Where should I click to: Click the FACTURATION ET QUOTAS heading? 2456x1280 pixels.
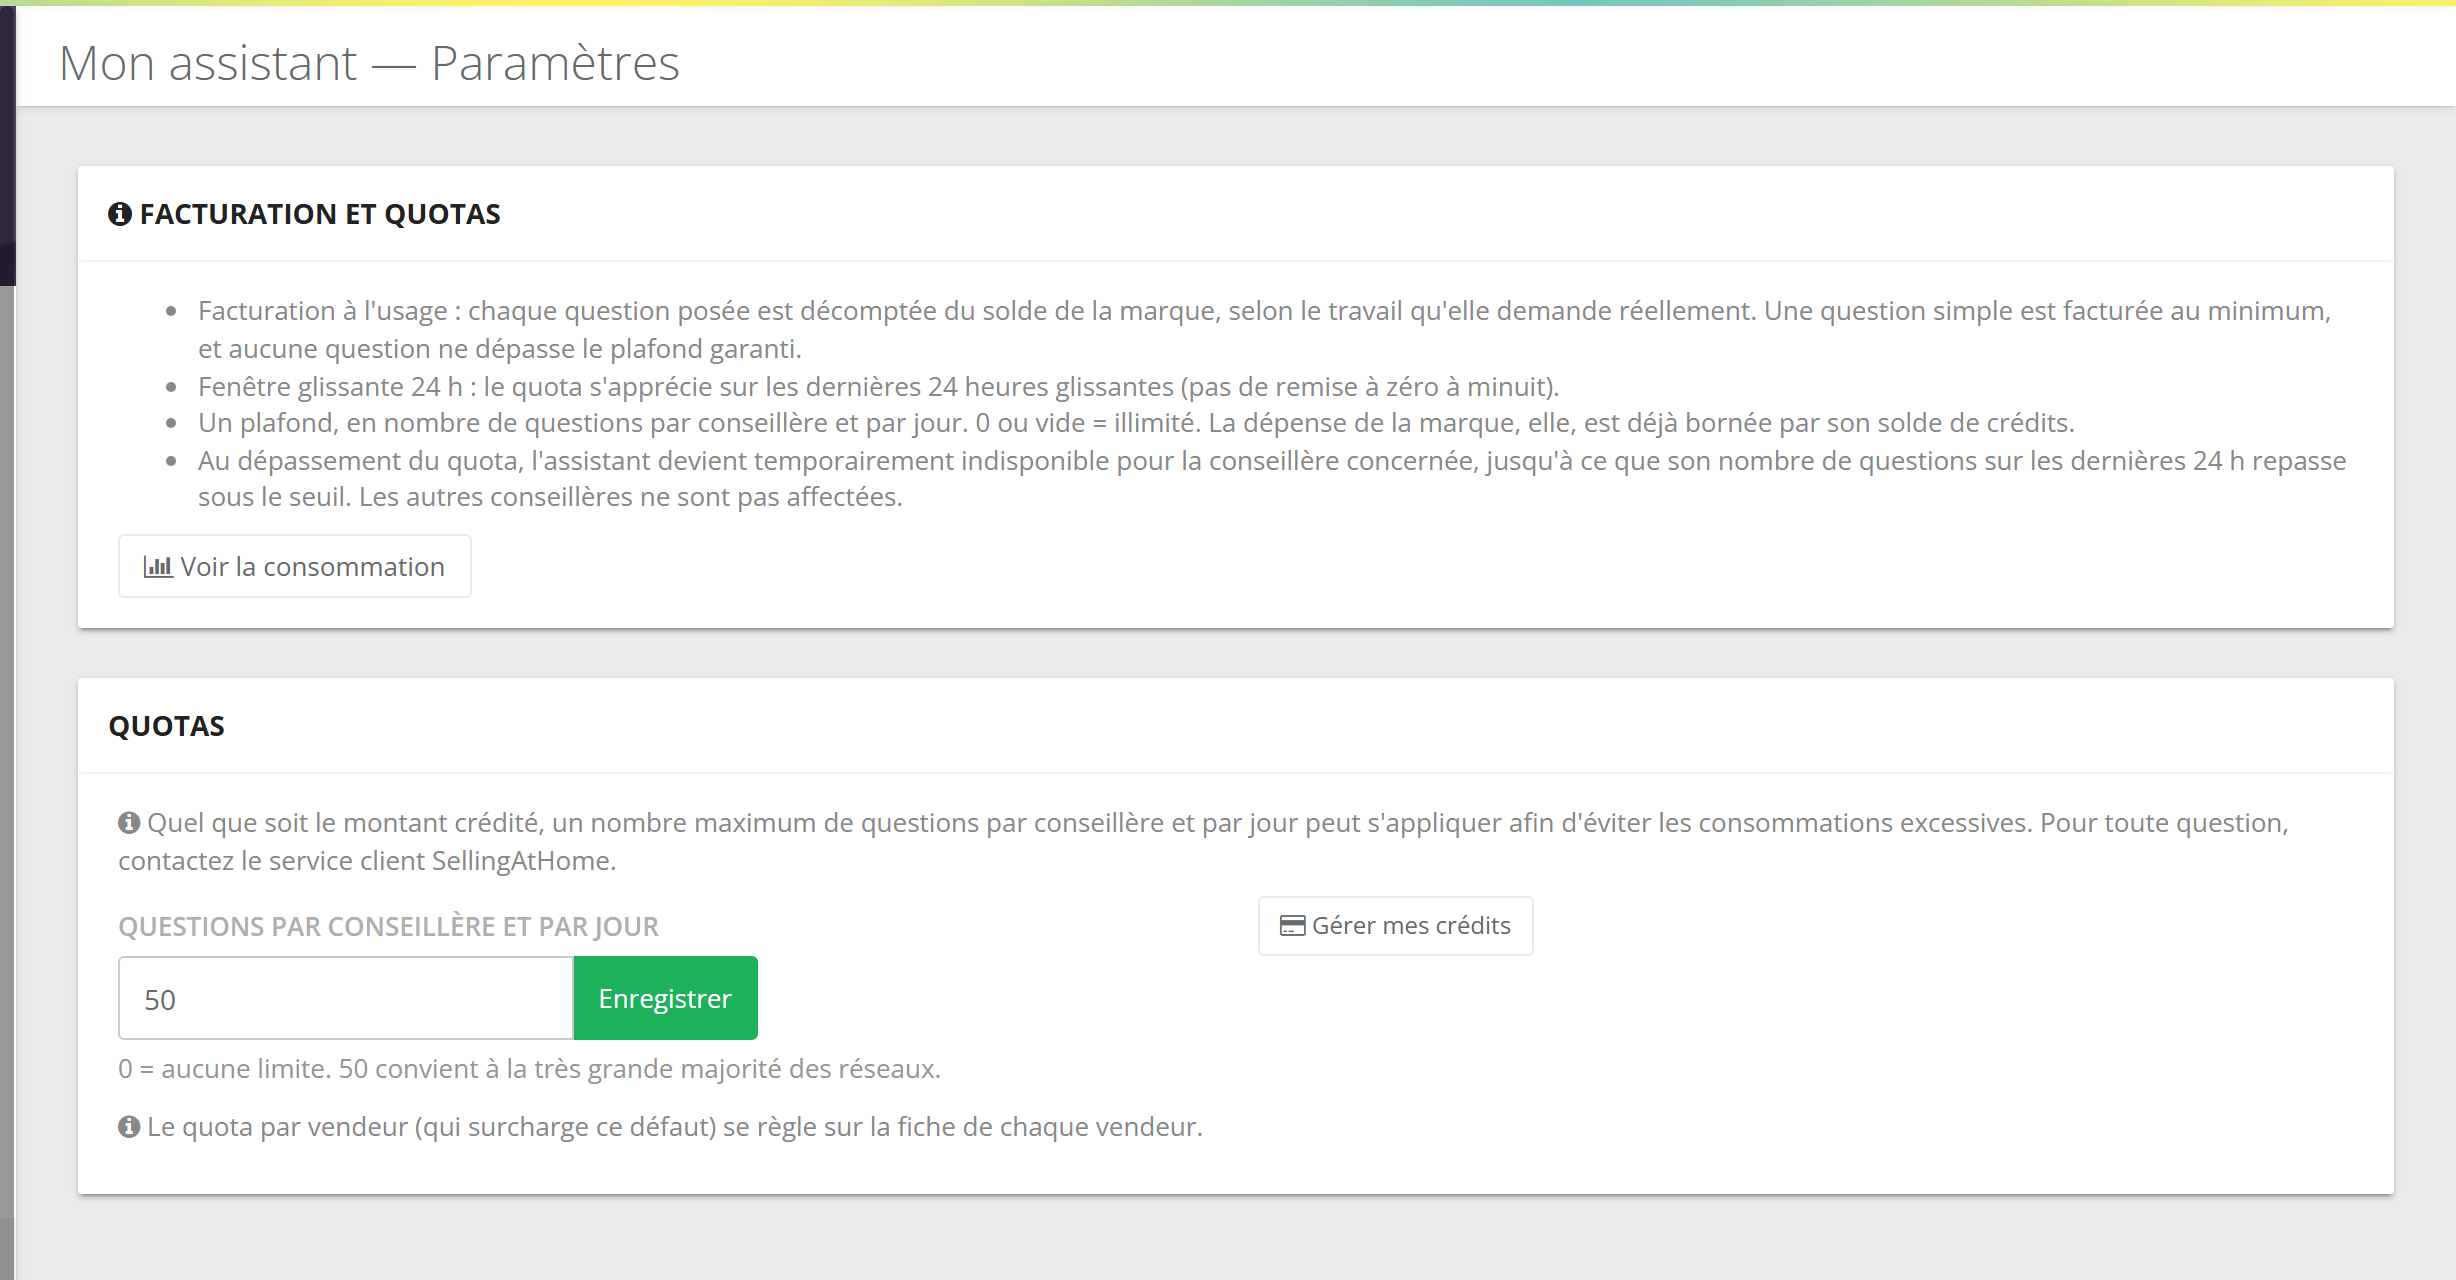[320, 214]
